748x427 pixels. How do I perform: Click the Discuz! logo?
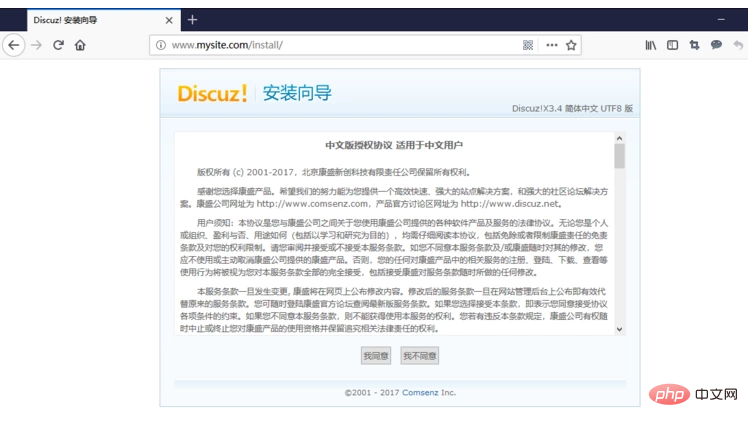coord(212,93)
